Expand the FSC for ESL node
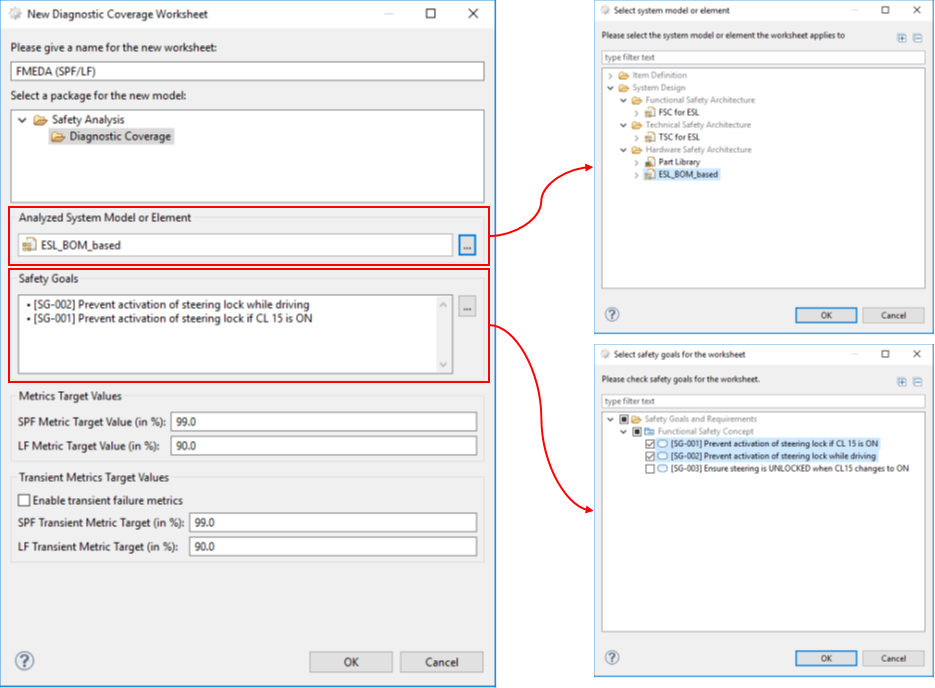 point(636,113)
